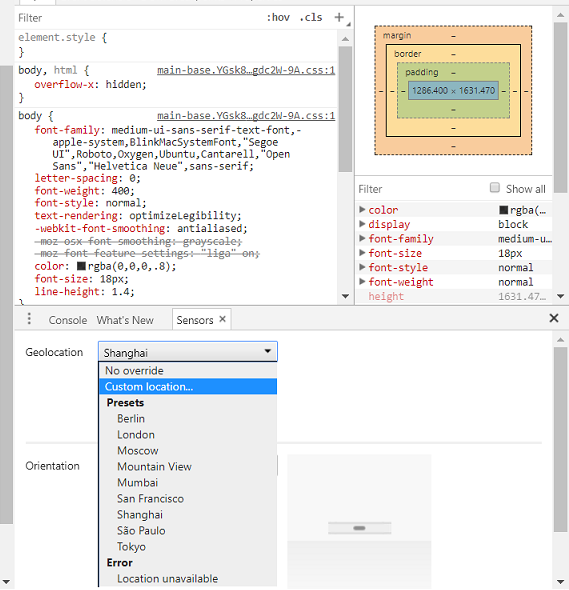Select Shanghai preset in list

[188, 514]
